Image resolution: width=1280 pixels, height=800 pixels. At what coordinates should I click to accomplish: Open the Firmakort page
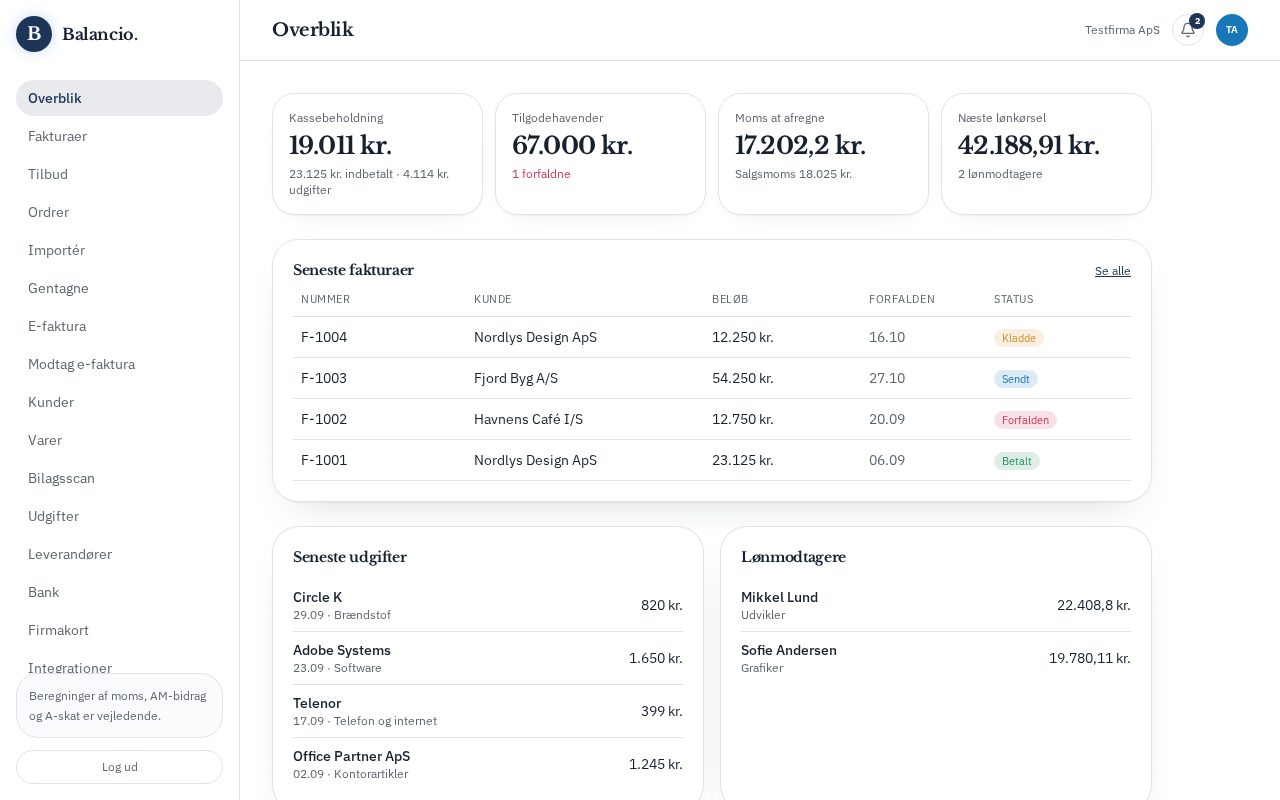119,630
